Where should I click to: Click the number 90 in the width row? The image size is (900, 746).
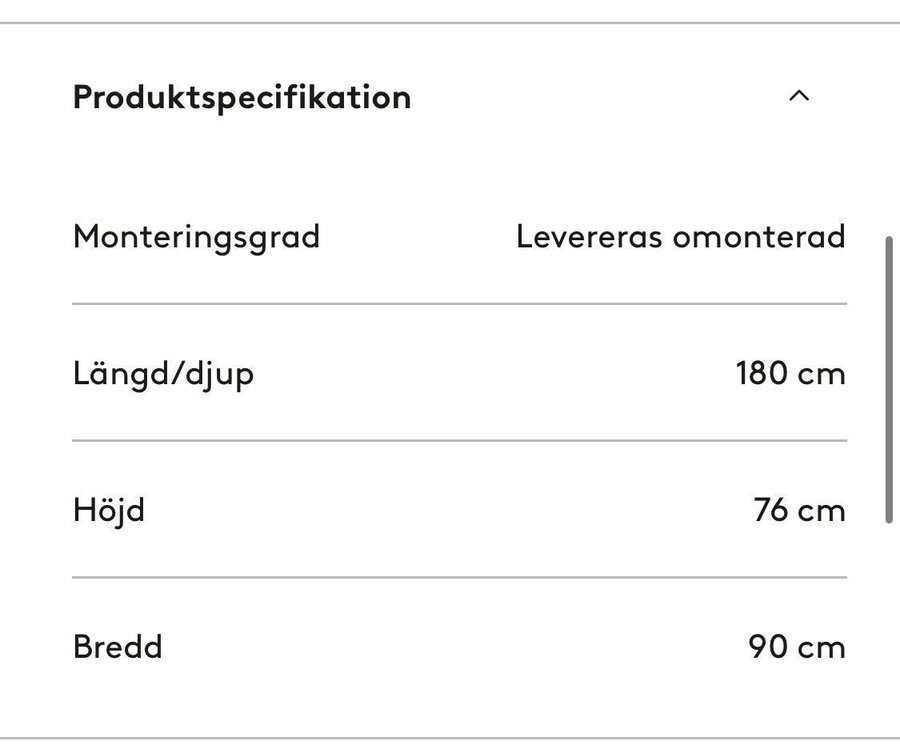tap(767, 646)
